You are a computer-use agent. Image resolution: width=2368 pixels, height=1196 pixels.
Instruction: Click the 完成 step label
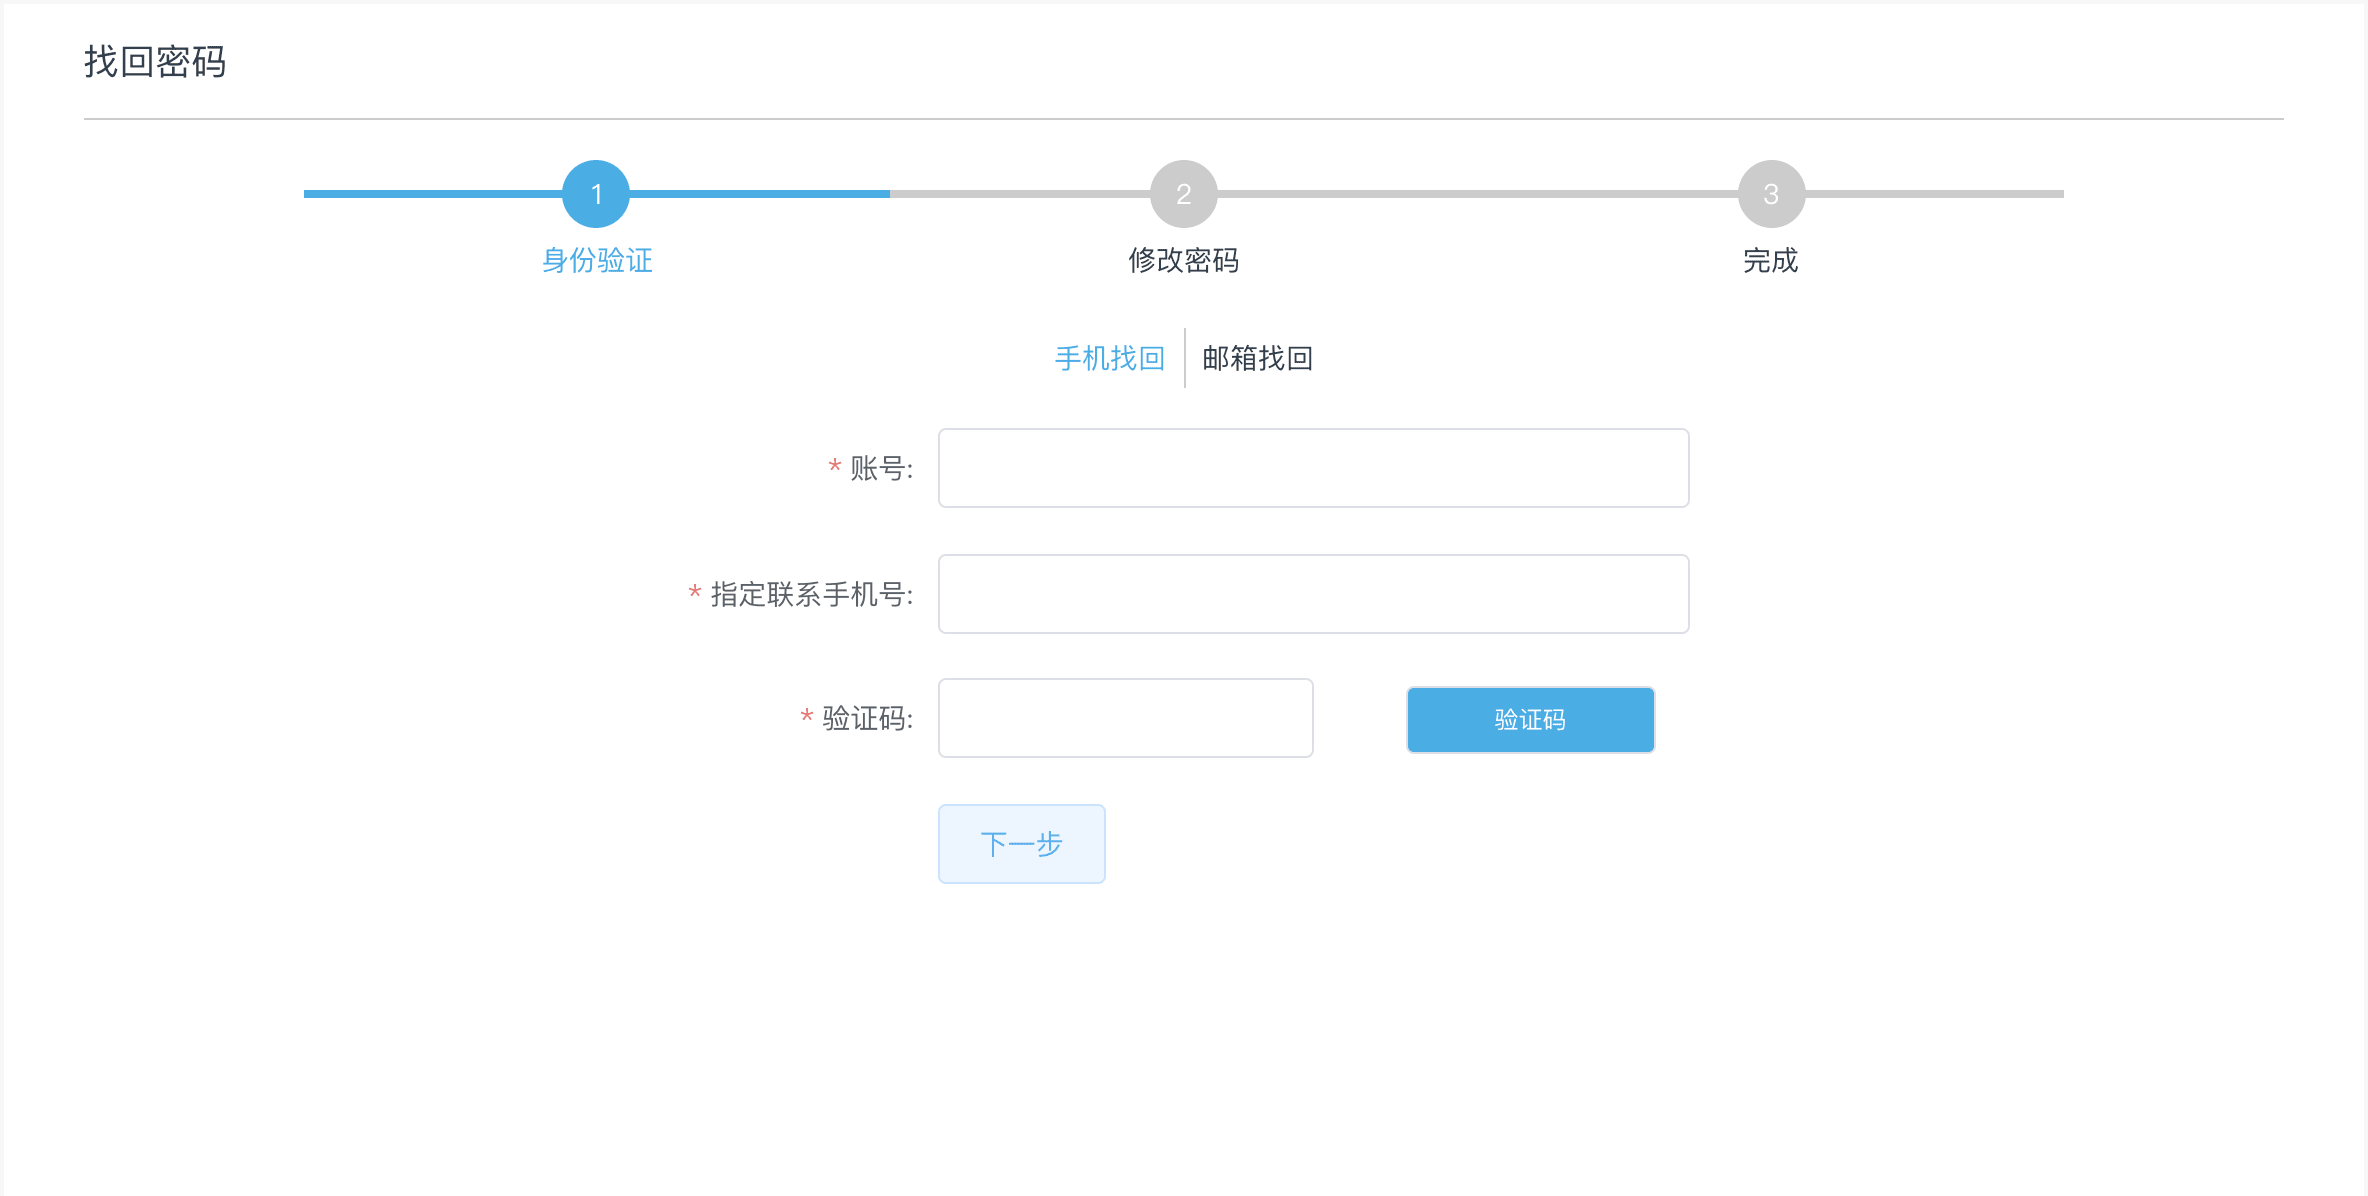(x=1770, y=261)
